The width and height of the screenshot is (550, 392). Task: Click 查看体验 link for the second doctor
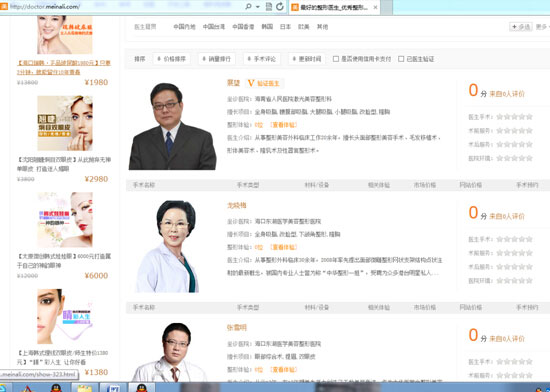[x=283, y=247]
